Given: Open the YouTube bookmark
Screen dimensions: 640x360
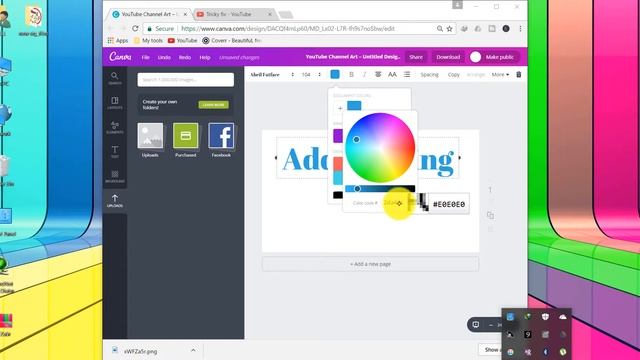Looking at the screenshot, I should coord(182,40).
